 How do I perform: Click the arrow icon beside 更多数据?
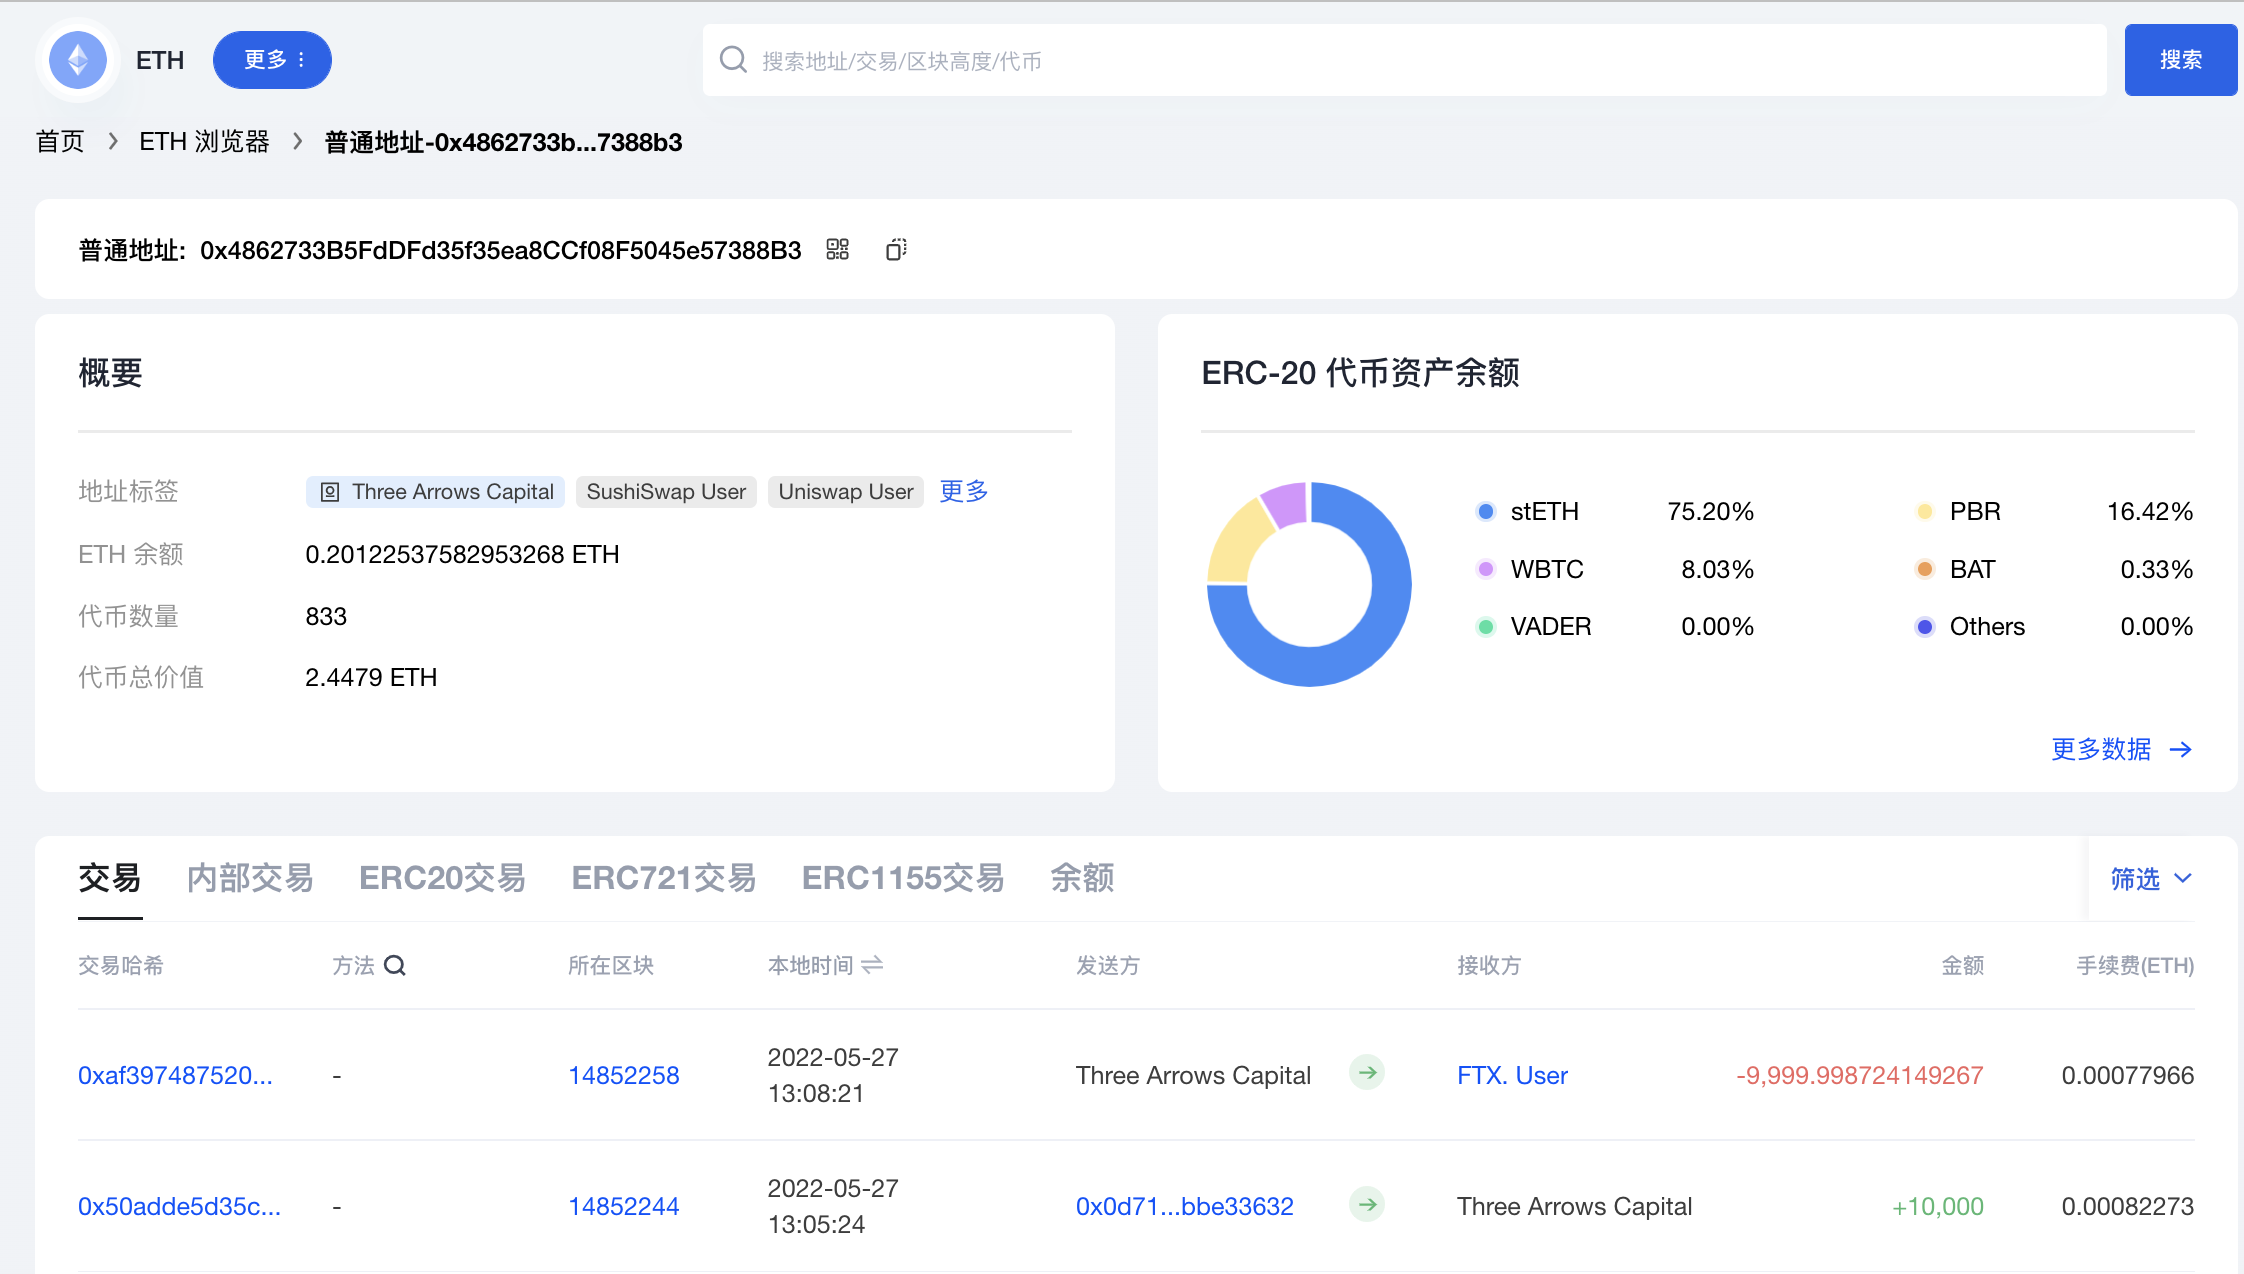2181,749
